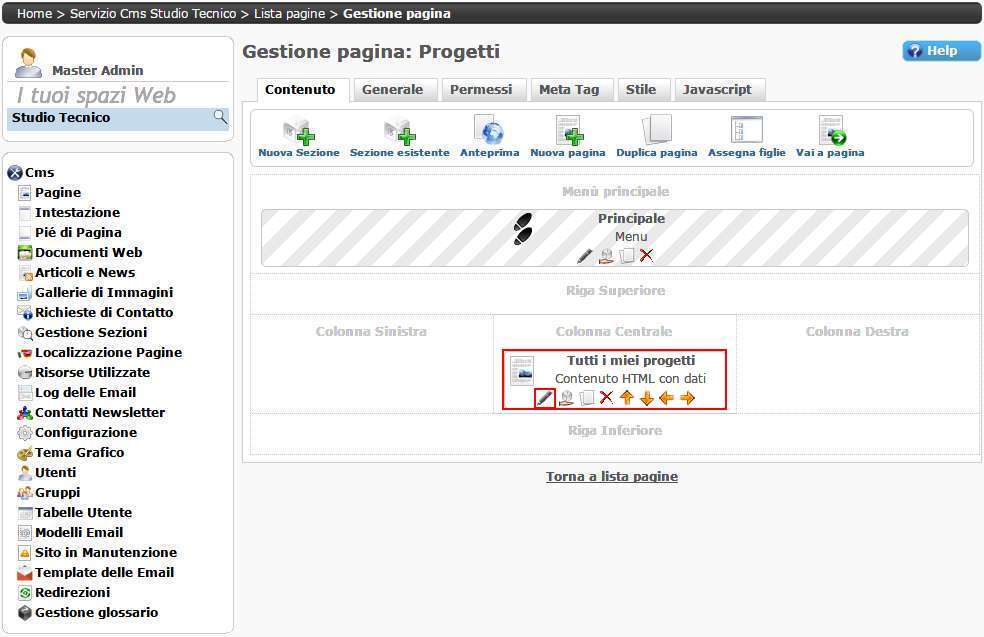Click the Assegna figlie icon
The image size is (984, 637).
(x=746, y=131)
